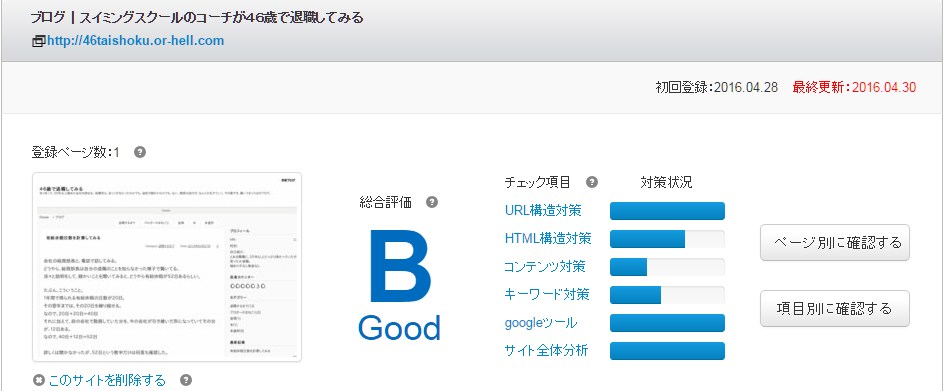Viewport: 944px width, 391px height.
Task: Click the HTML構造対策 progress bar
Action: click(x=667, y=239)
